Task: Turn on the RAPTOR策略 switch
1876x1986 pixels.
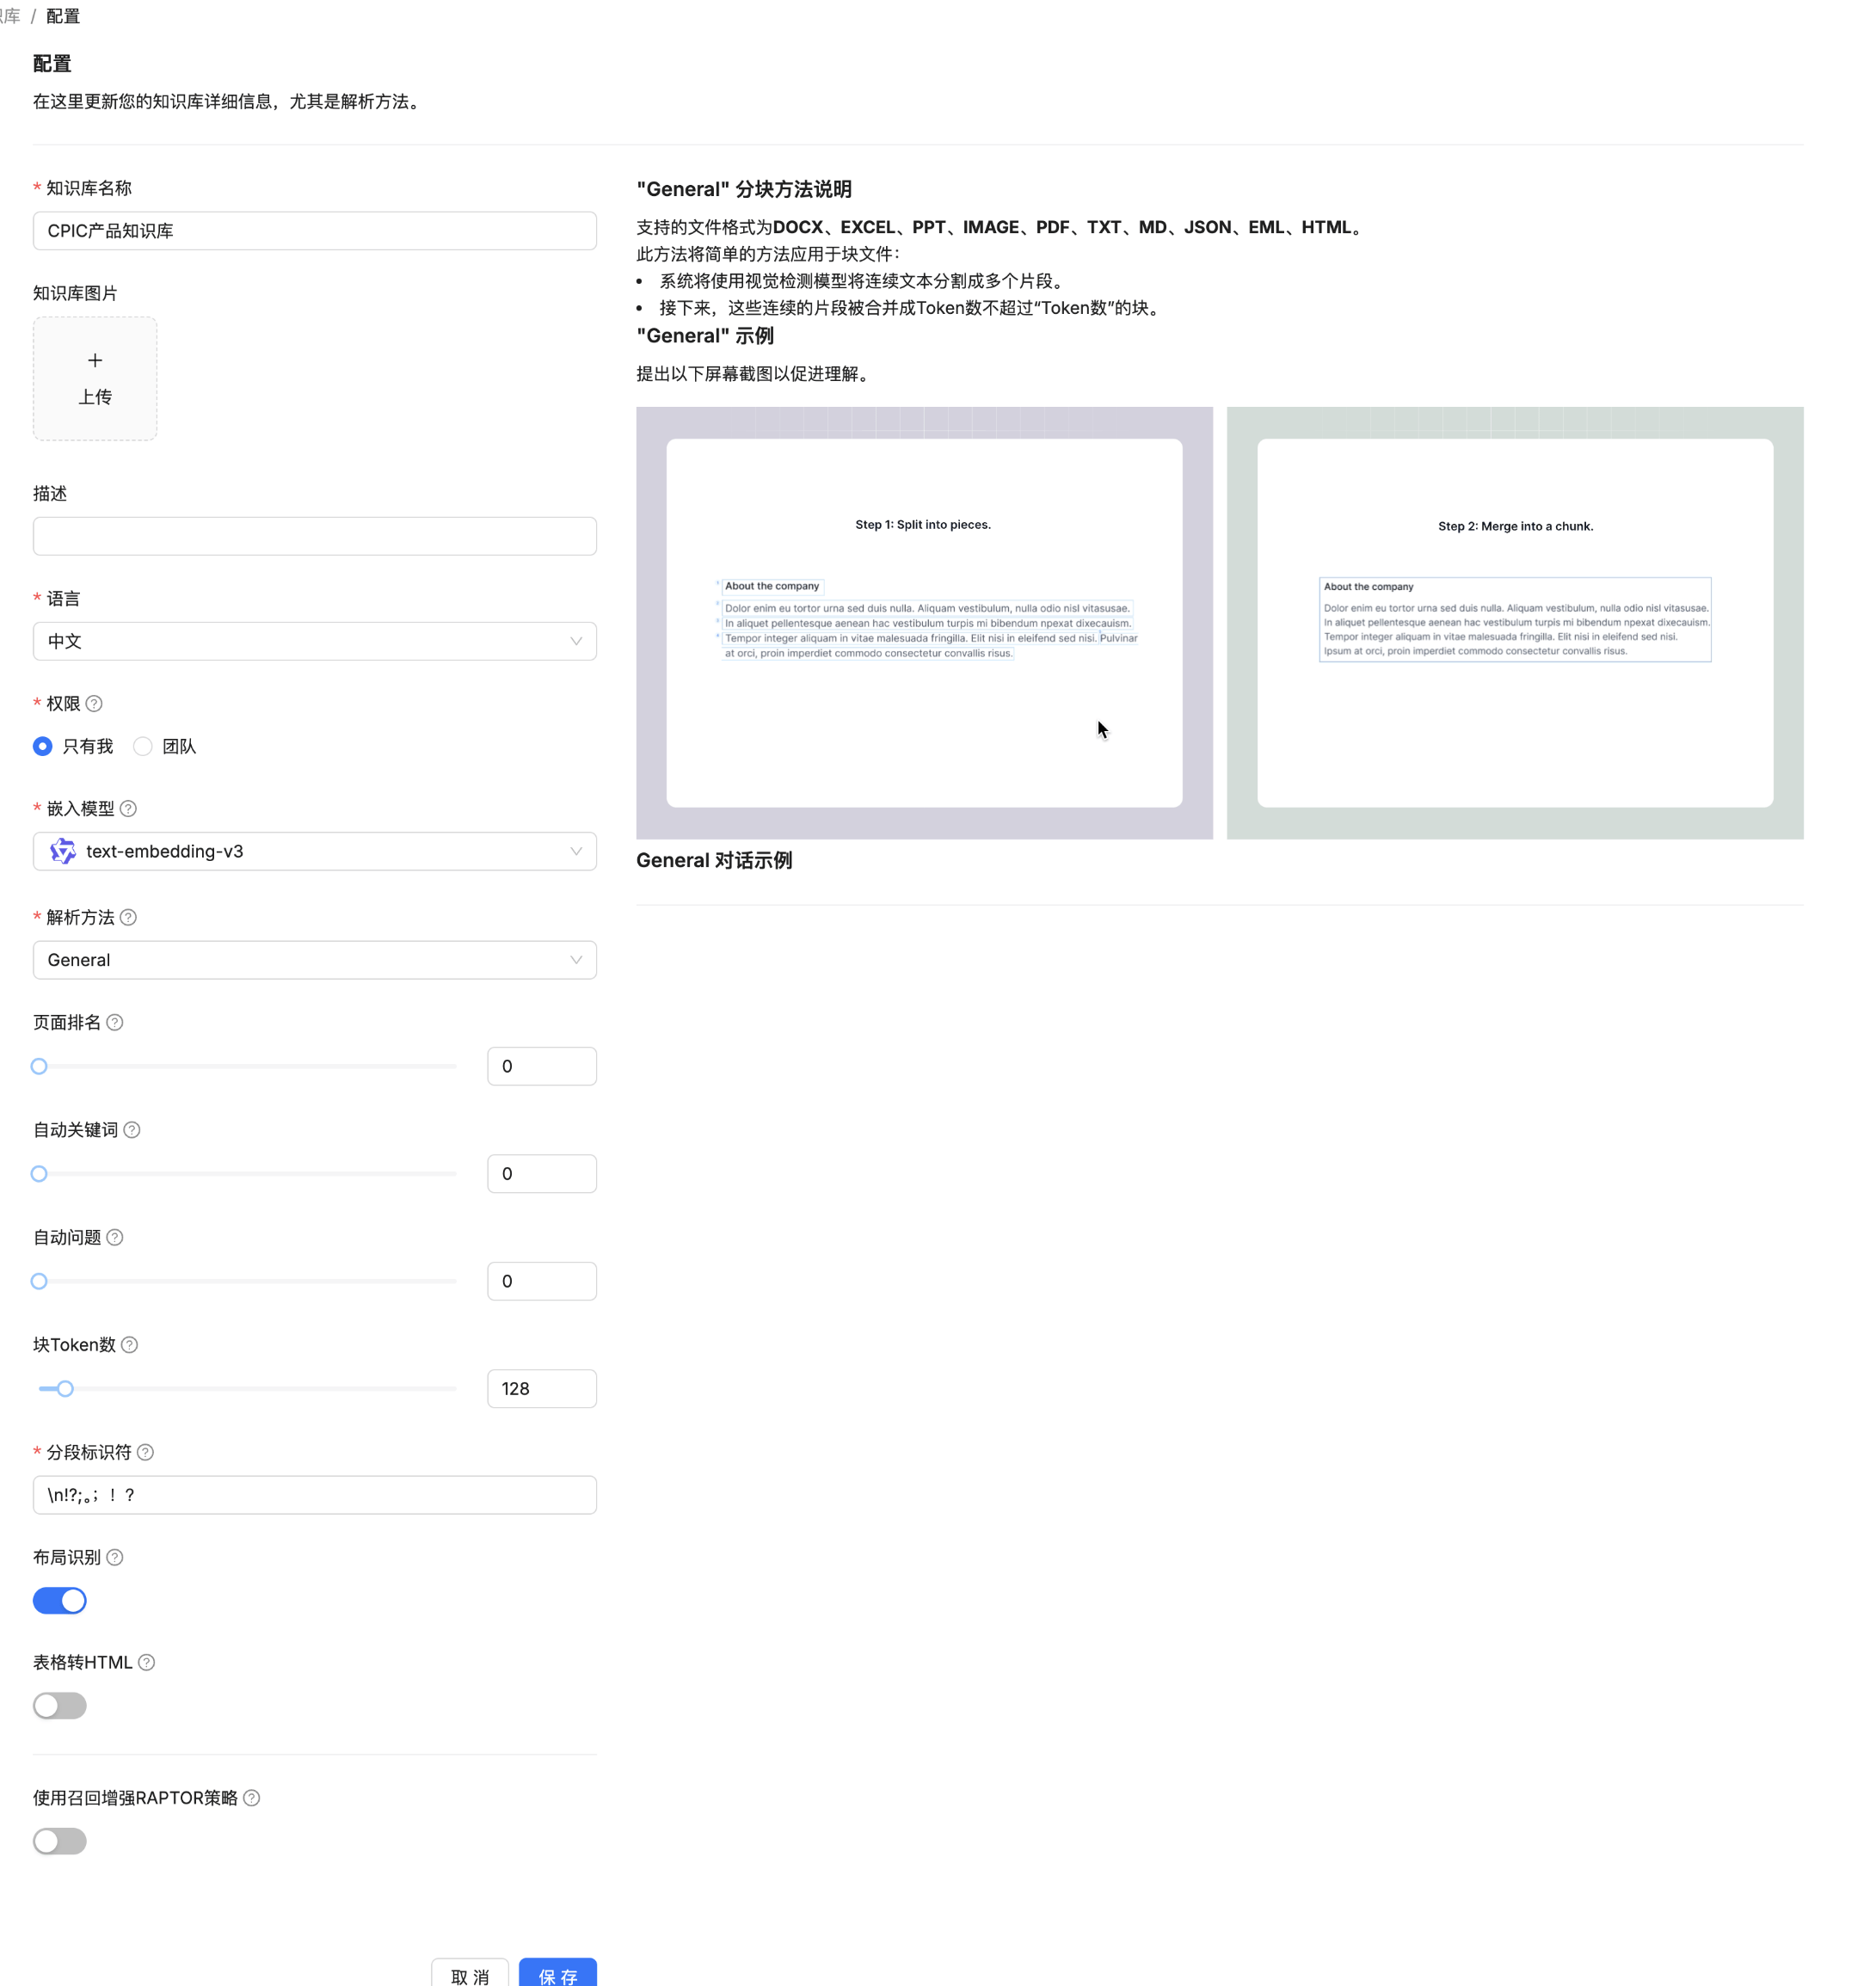Action: tap(60, 1840)
